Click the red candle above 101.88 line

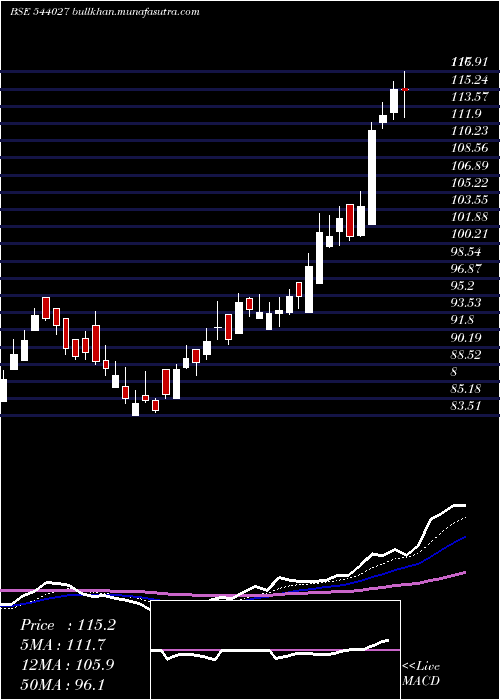tap(350, 221)
